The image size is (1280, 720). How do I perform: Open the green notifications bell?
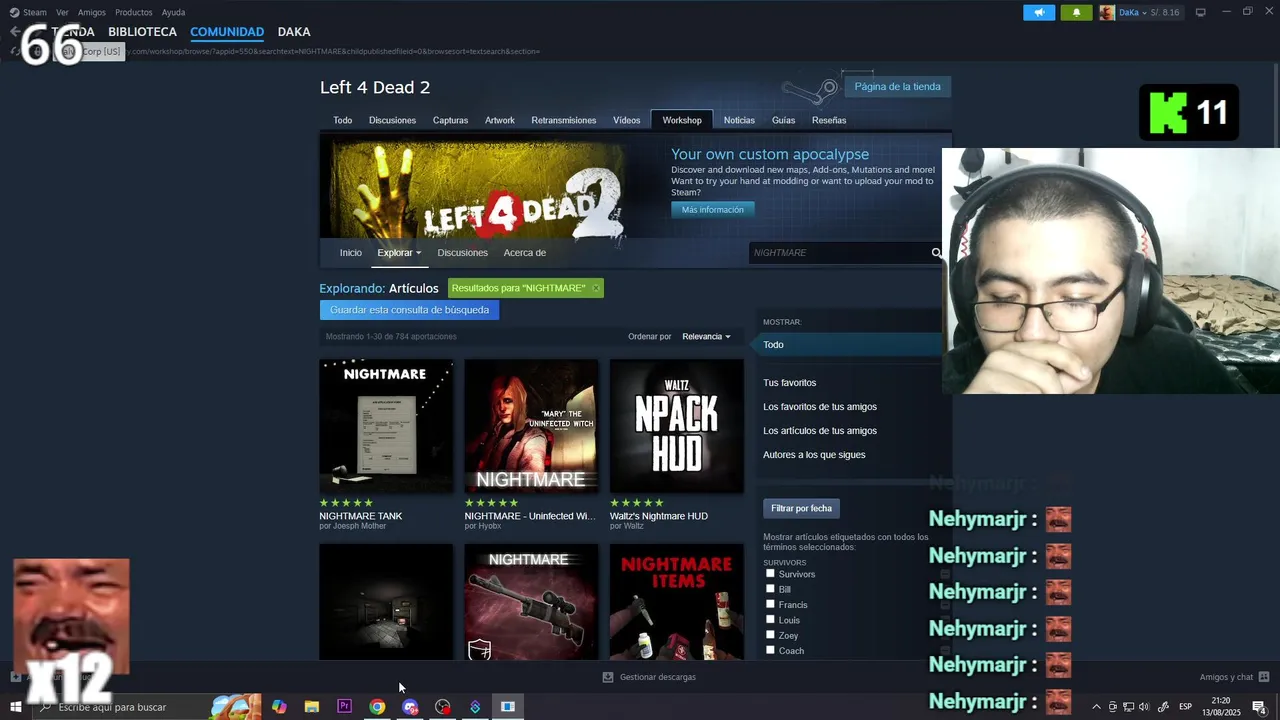1076,12
